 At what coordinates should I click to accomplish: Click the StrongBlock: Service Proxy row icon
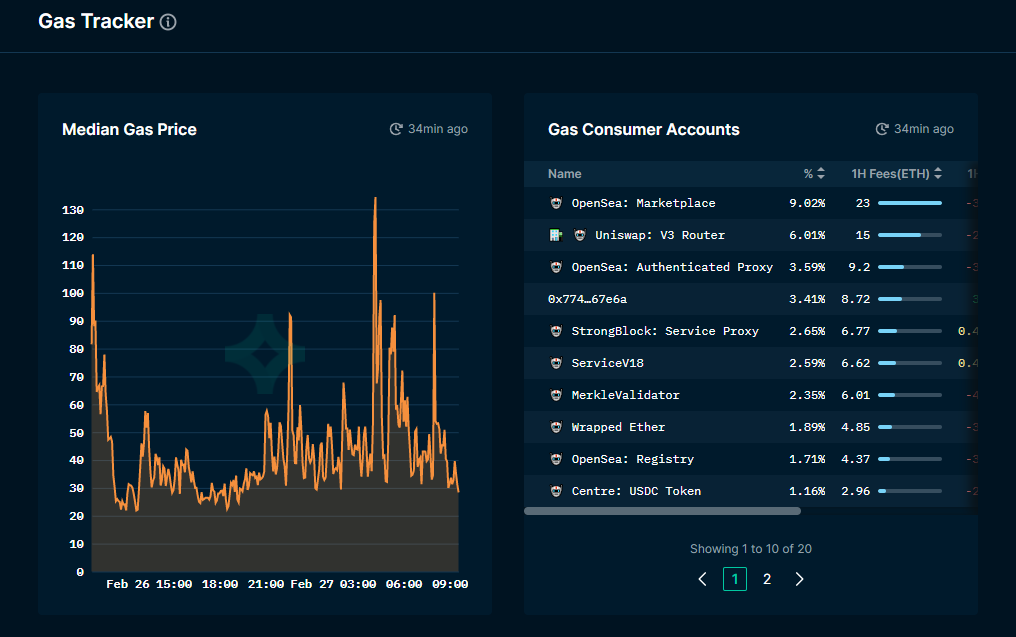click(x=556, y=331)
